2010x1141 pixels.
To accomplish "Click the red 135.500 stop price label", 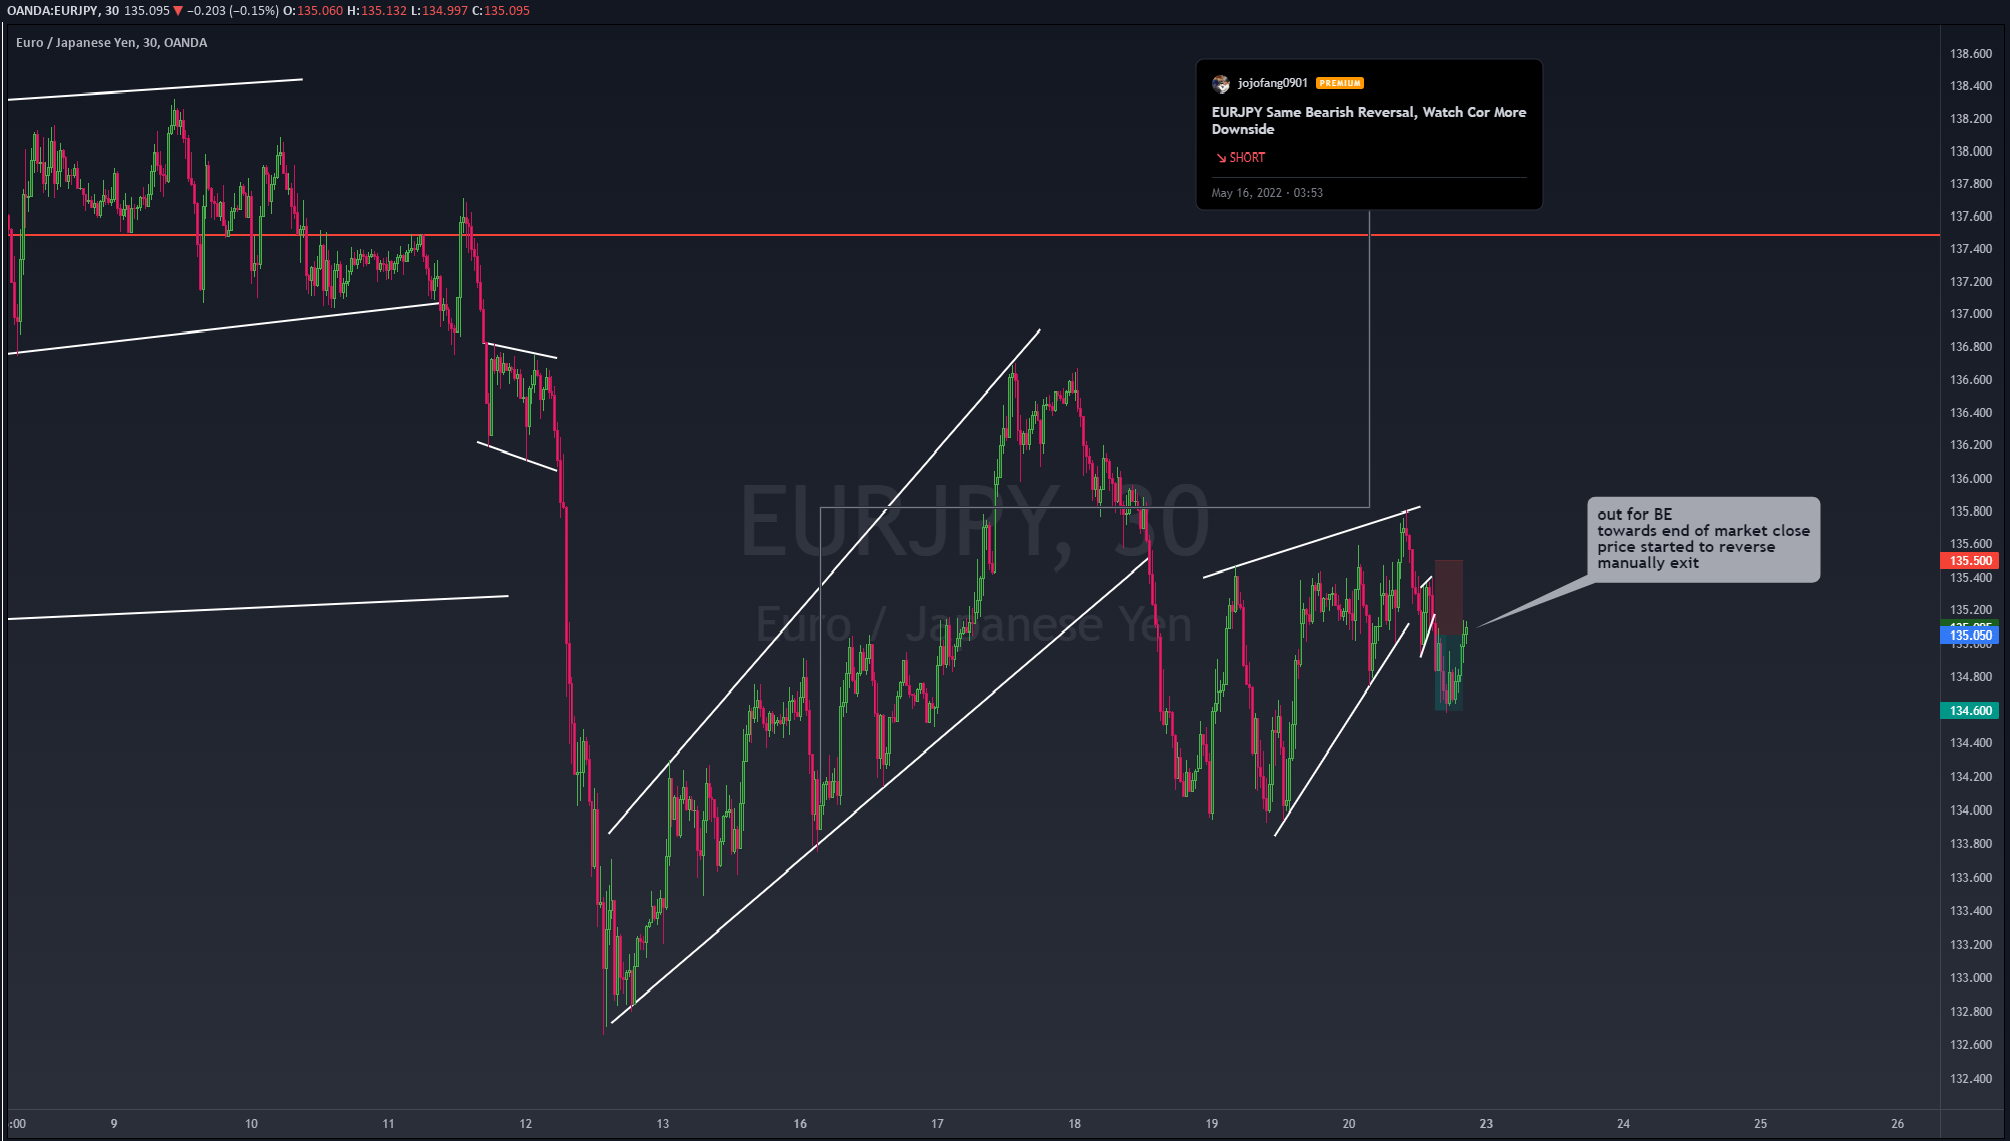I will (1969, 560).
